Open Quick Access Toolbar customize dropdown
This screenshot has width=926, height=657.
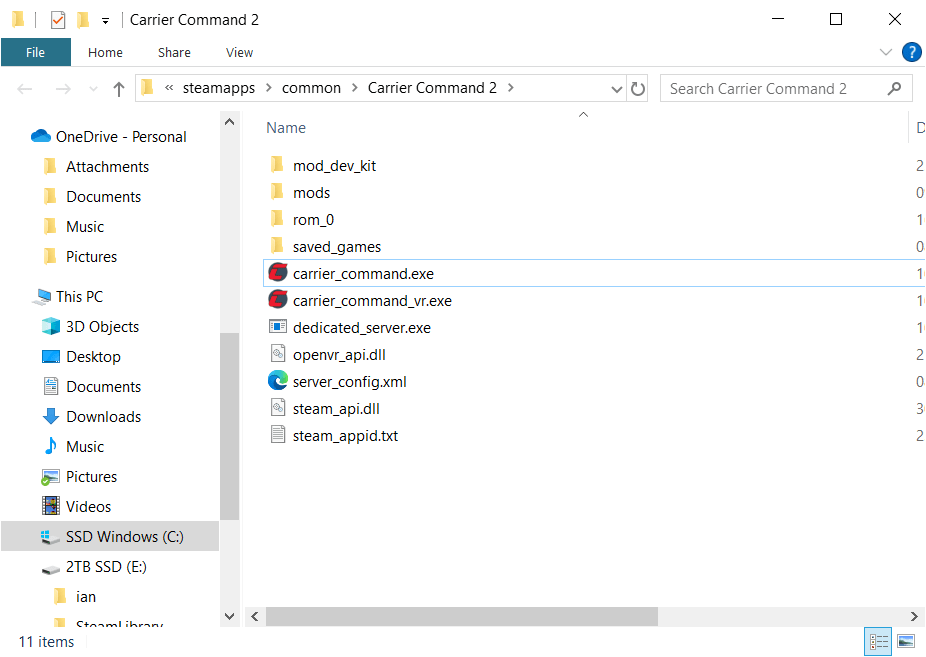(105, 20)
